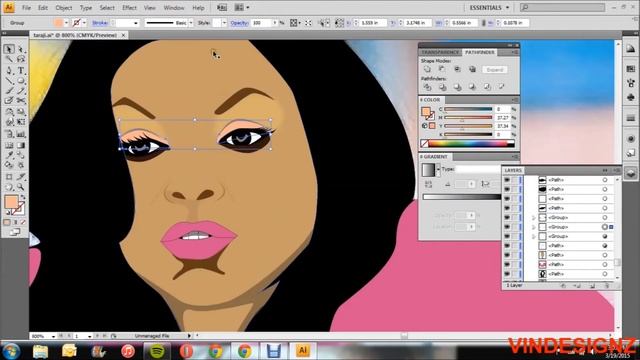Apply Divide pathfinder
The width and height of the screenshot is (640, 360).
427,87
